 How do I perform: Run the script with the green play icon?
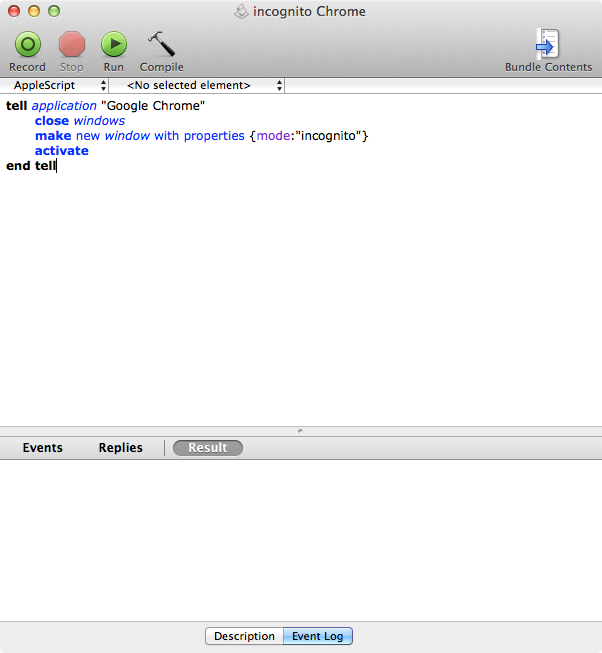pos(114,44)
